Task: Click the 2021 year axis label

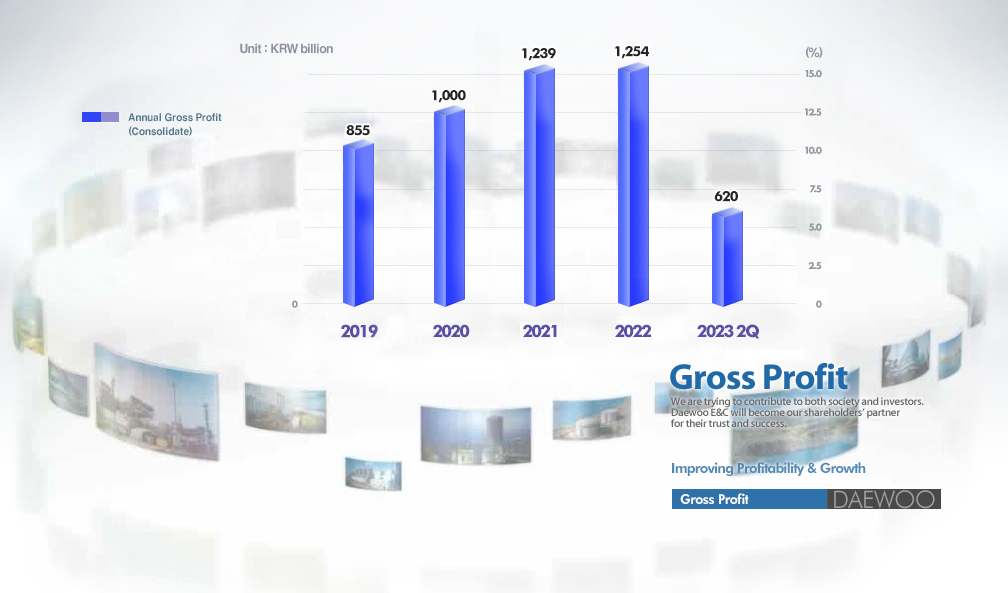Action: pyautogui.click(x=540, y=331)
